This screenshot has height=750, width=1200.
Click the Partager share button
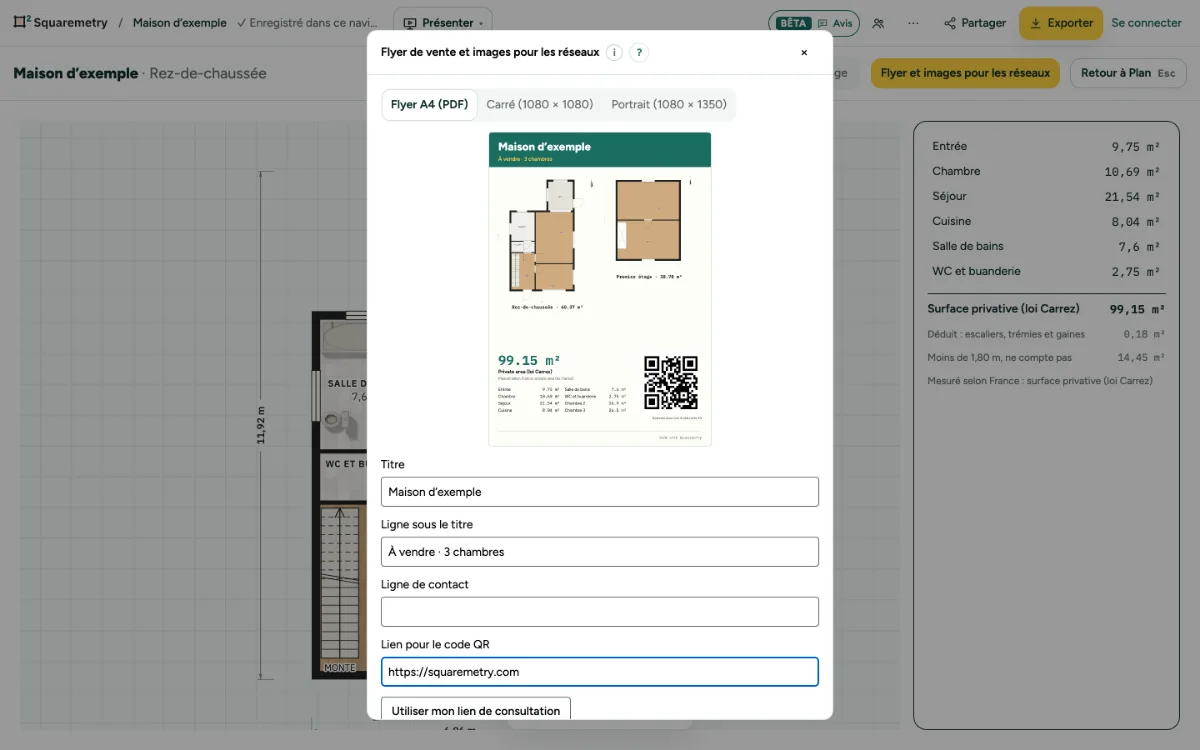pyautogui.click(x=975, y=23)
